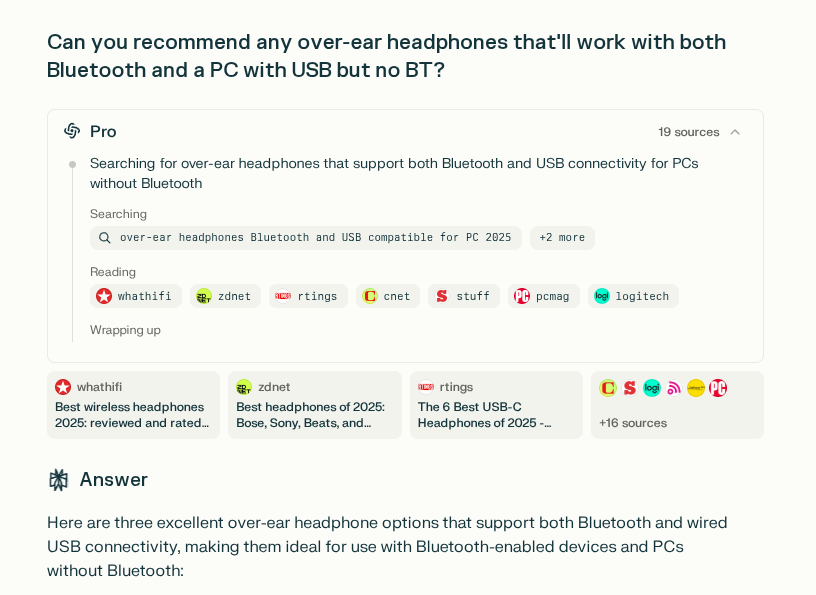Click the whathifi source icon under Reading
This screenshot has height=595, width=816.
(x=105, y=296)
